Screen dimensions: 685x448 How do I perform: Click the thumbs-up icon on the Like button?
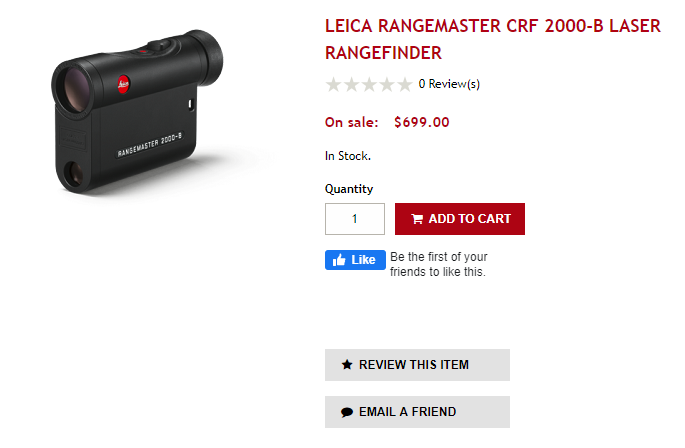pyautogui.click(x=339, y=260)
